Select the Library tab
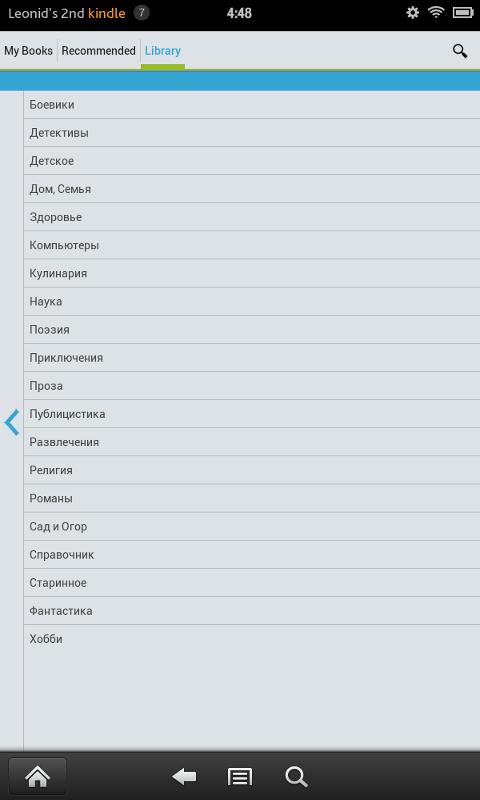 click(x=163, y=51)
